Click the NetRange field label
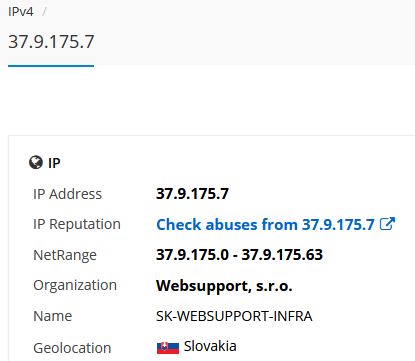The image size is (415, 361). click(x=65, y=256)
